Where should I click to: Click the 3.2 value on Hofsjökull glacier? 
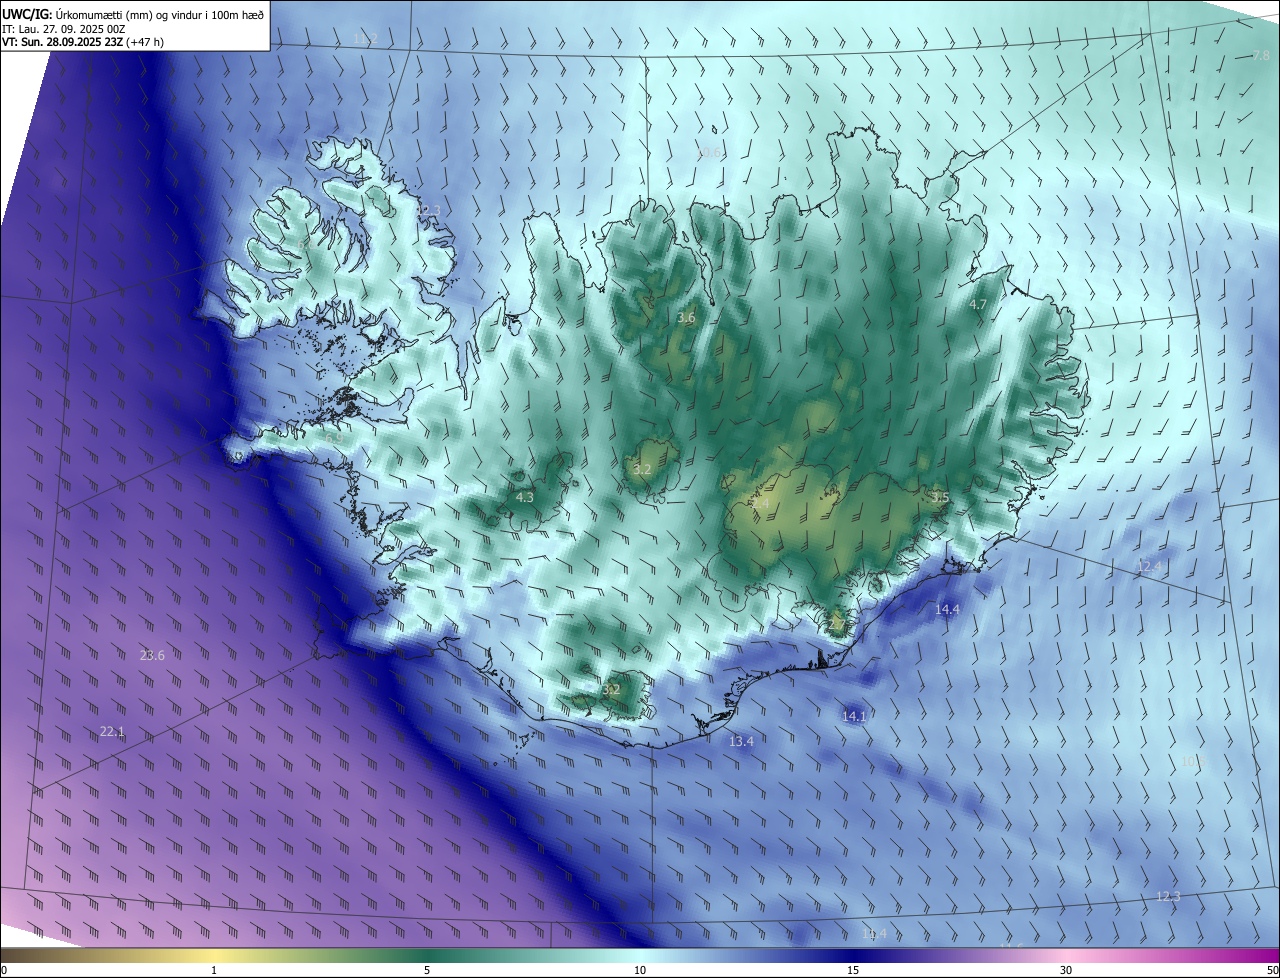click(x=642, y=469)
